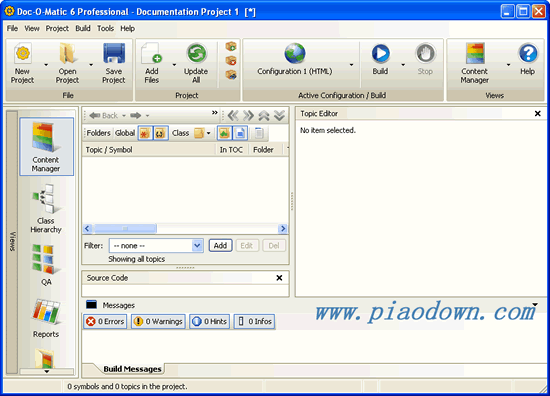This screenshot has height=396, width=550.
Task: Click the In TOC column header
Action: (x=231, y=150)
